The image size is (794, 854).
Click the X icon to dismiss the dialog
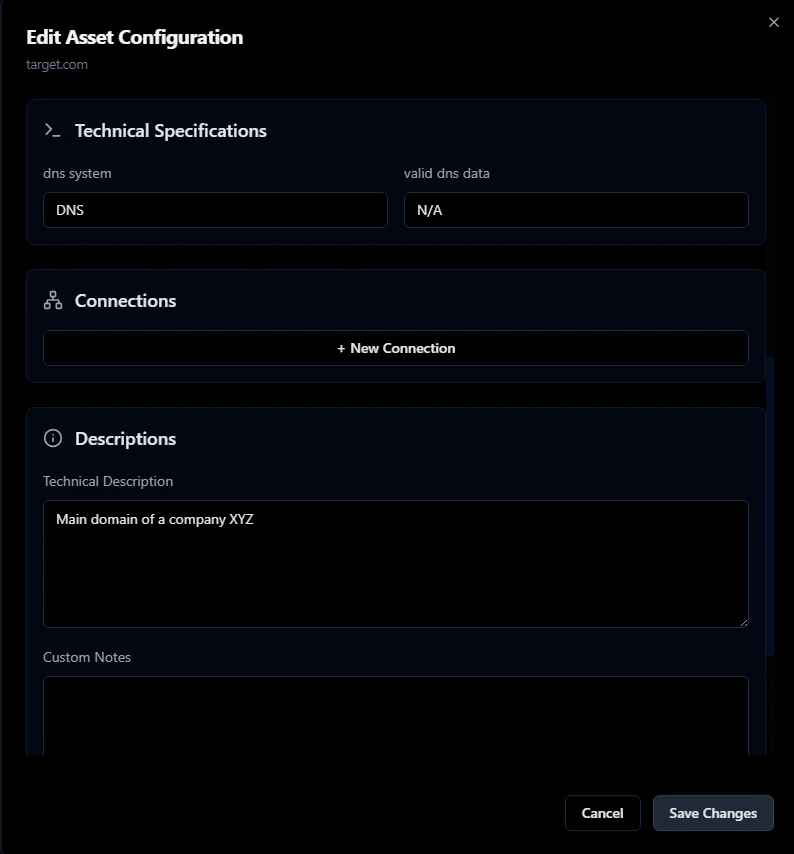(x=773, y=21)
